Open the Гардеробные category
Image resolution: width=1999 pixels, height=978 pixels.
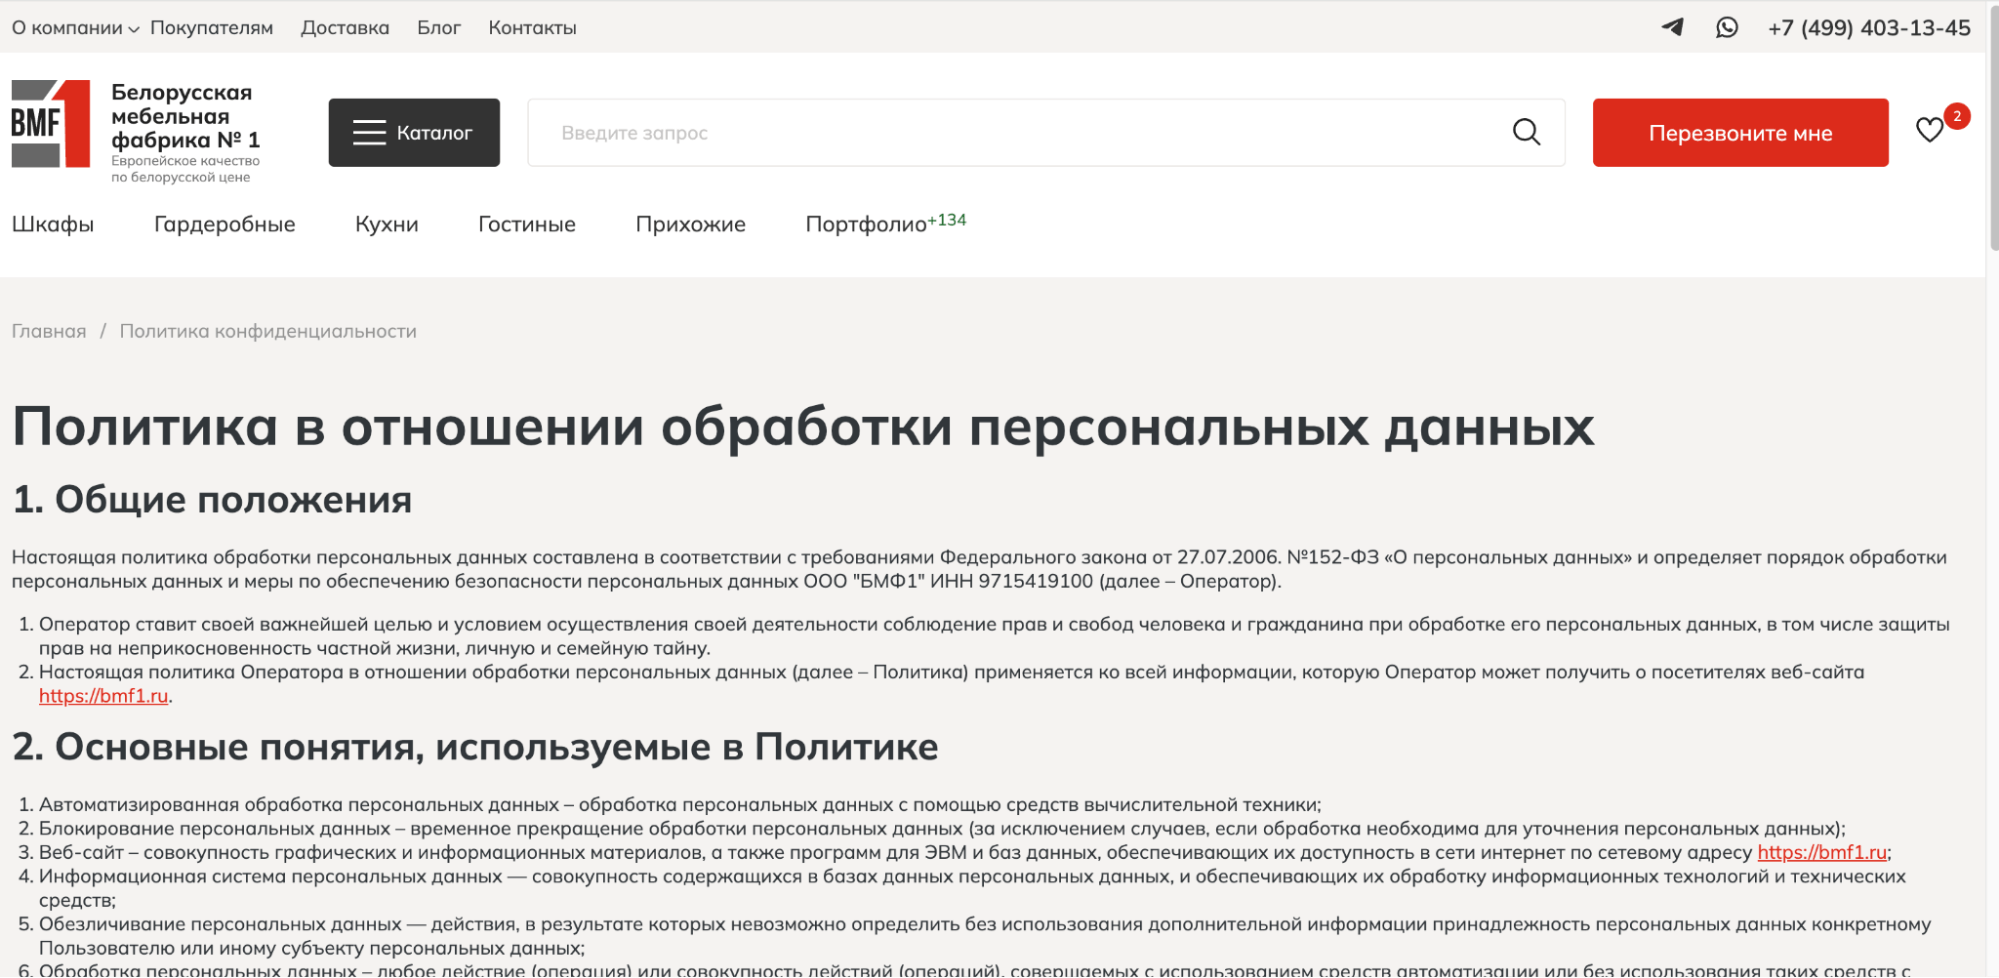pyautogui.click(x=225, y=224)
